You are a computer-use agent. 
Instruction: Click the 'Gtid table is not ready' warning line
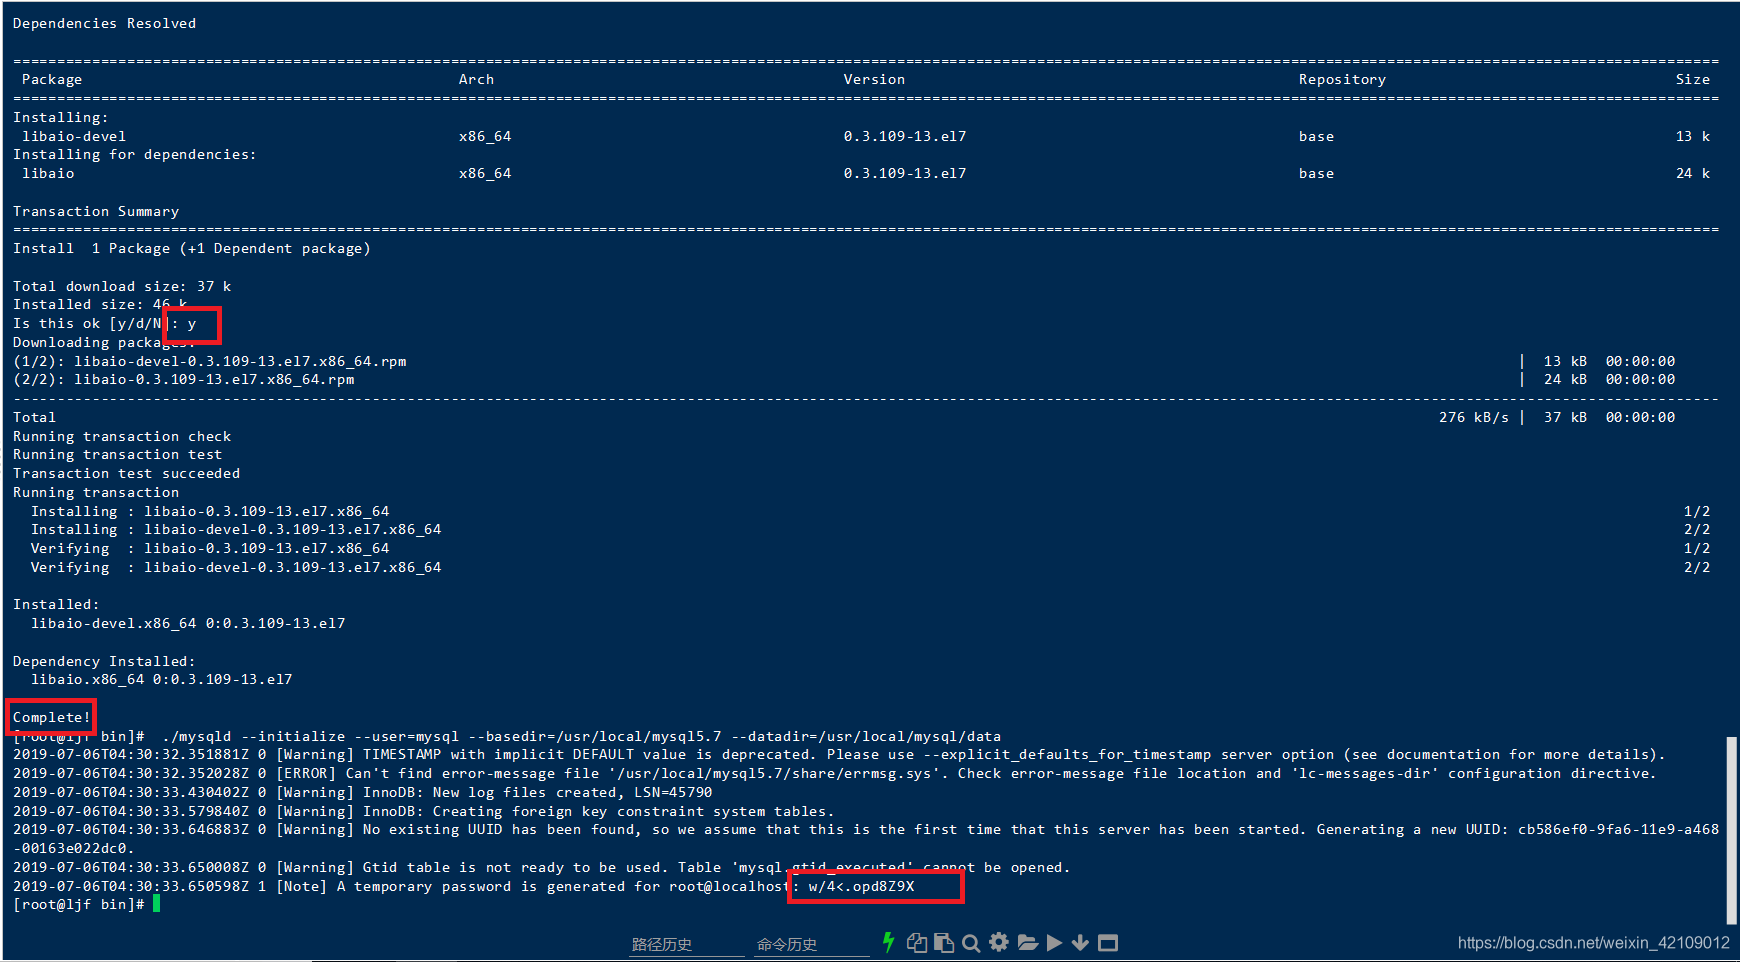541,867
